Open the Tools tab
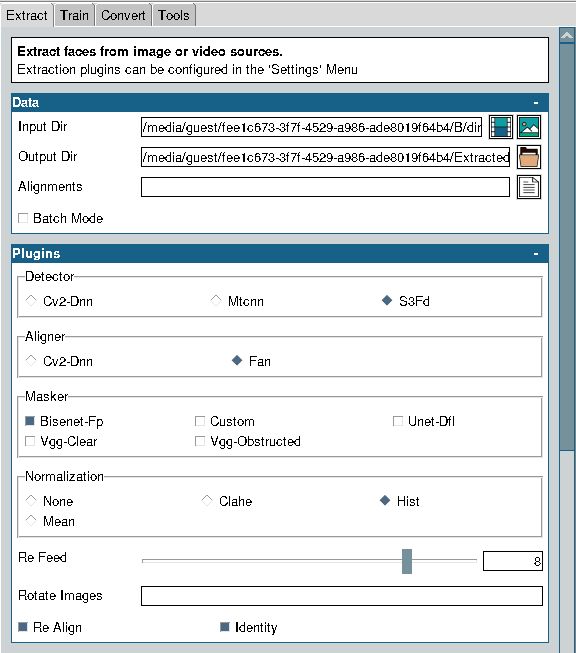Viewport: 576px width, 653px height. pos(174,15)
